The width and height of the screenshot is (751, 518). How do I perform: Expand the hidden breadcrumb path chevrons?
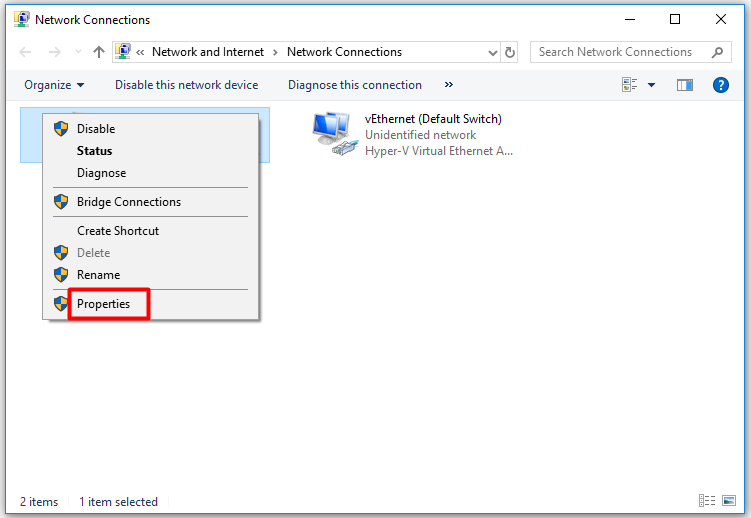tap(140, 52)
